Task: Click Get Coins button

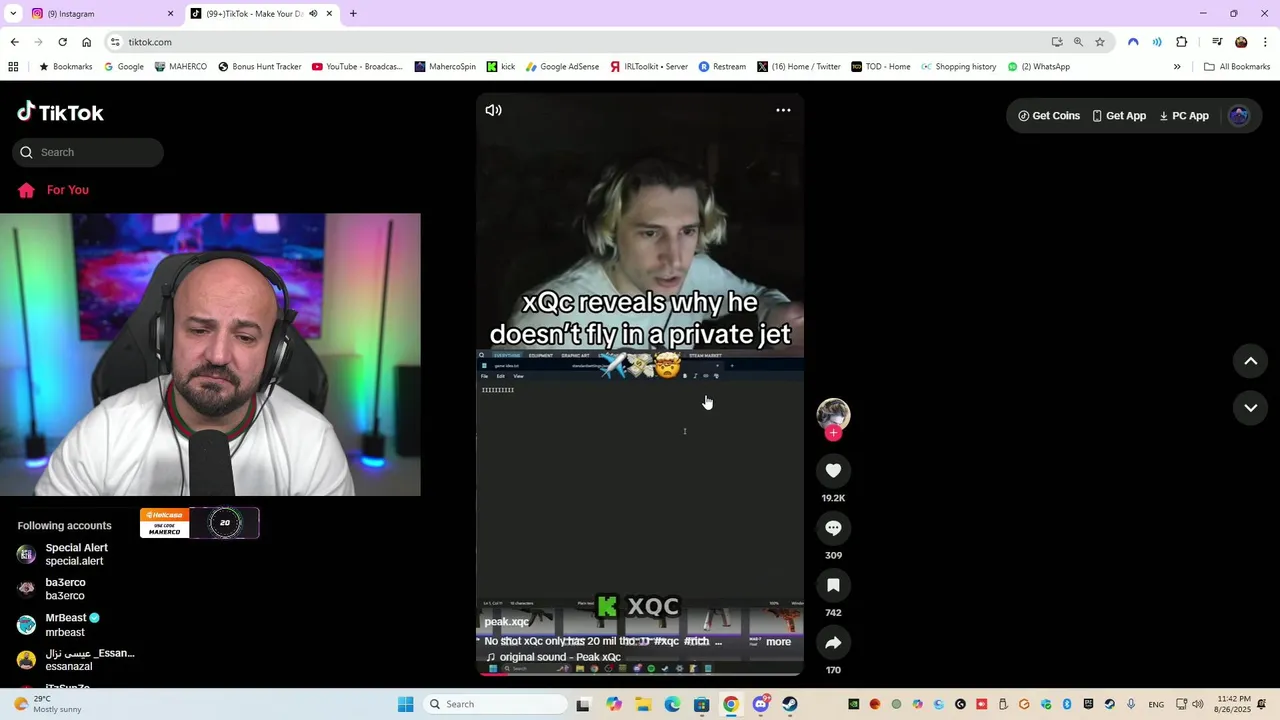Action: (1049, 116)
